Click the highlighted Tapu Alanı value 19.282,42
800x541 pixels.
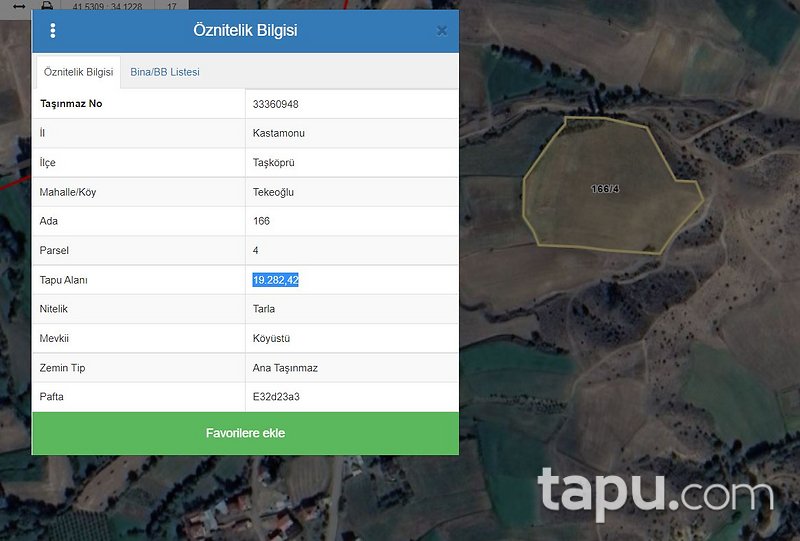276,280
